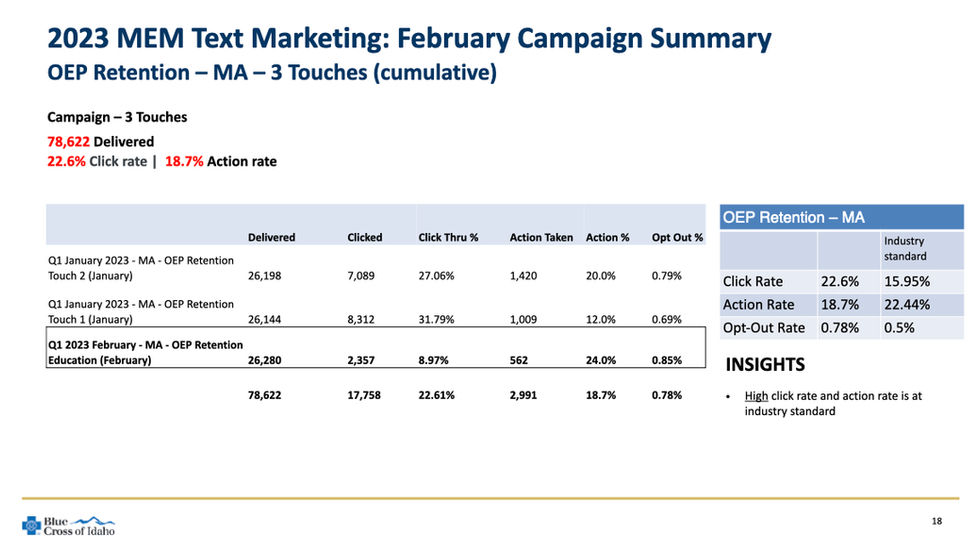979x551 pixels.
Task: Click the blue "OEP Retention – MA" table header
Action: click(x=793, y=218)
